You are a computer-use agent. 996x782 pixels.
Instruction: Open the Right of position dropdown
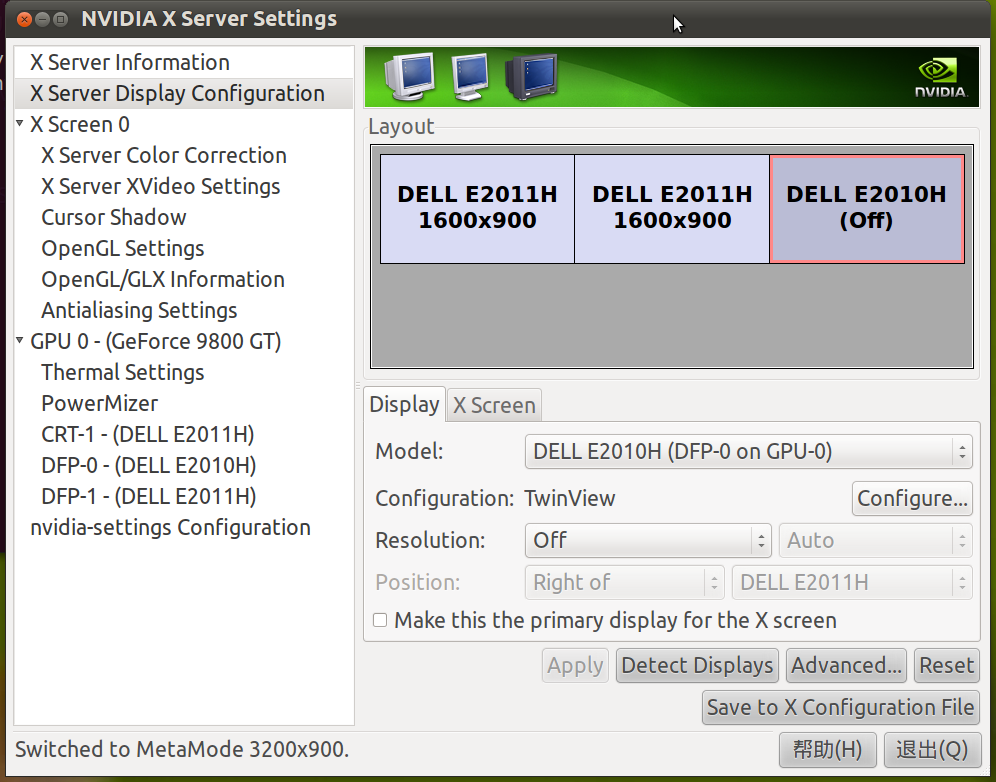tap(624, 583)
